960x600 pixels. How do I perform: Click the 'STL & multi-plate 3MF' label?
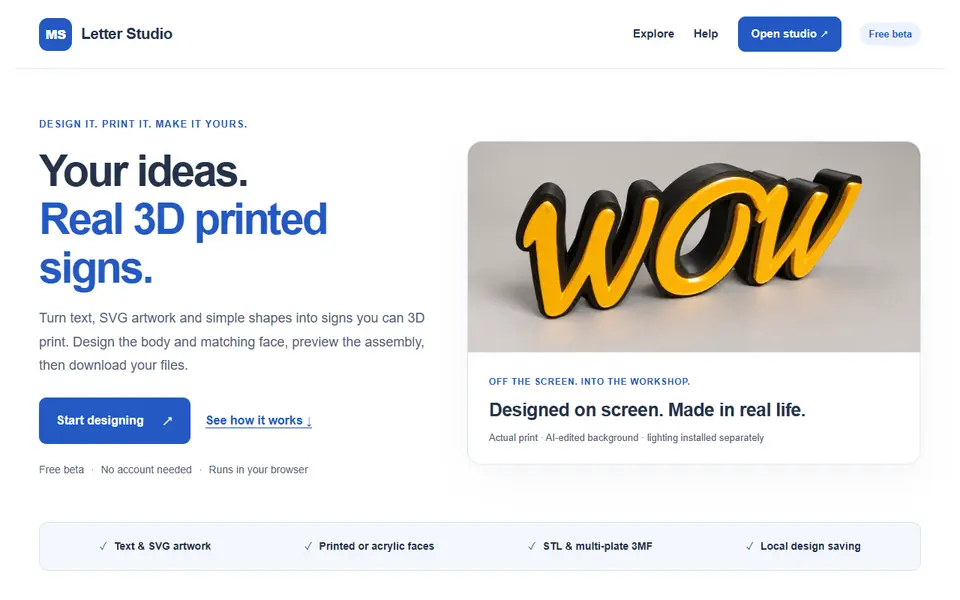[x=598, y=546]
